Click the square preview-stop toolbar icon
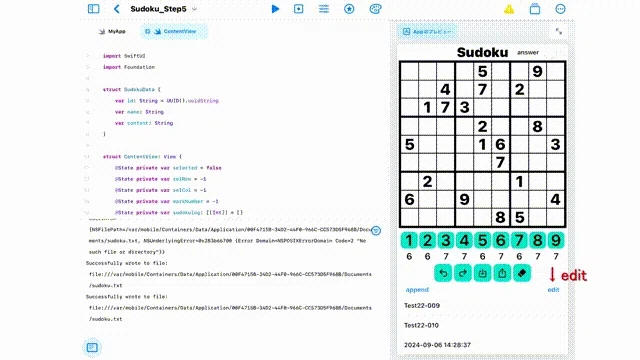The width and height of the screenshot is (640, 360). tap(299, 9)
